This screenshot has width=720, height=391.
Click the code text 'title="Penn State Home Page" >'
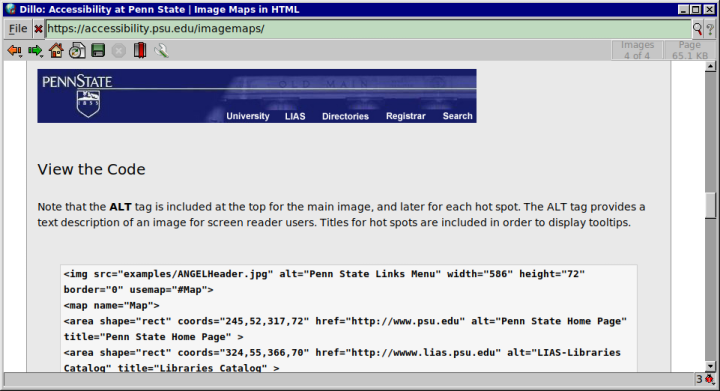[x=154, y=337]
